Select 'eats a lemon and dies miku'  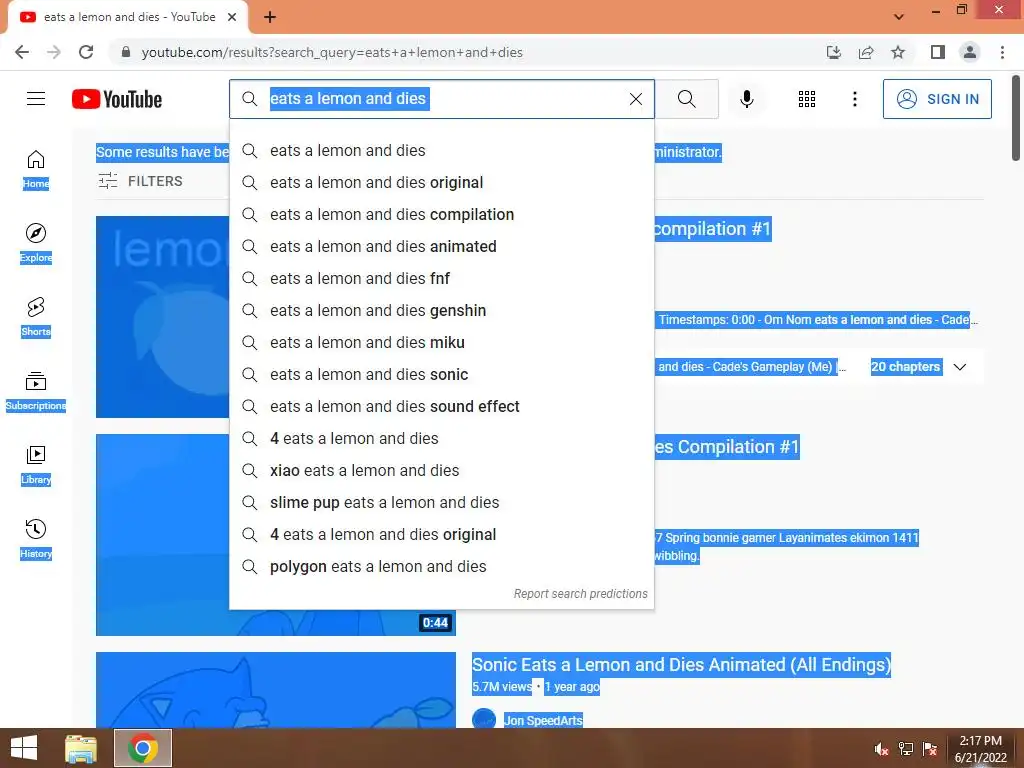pyautogui.click(x=441, y=342)
